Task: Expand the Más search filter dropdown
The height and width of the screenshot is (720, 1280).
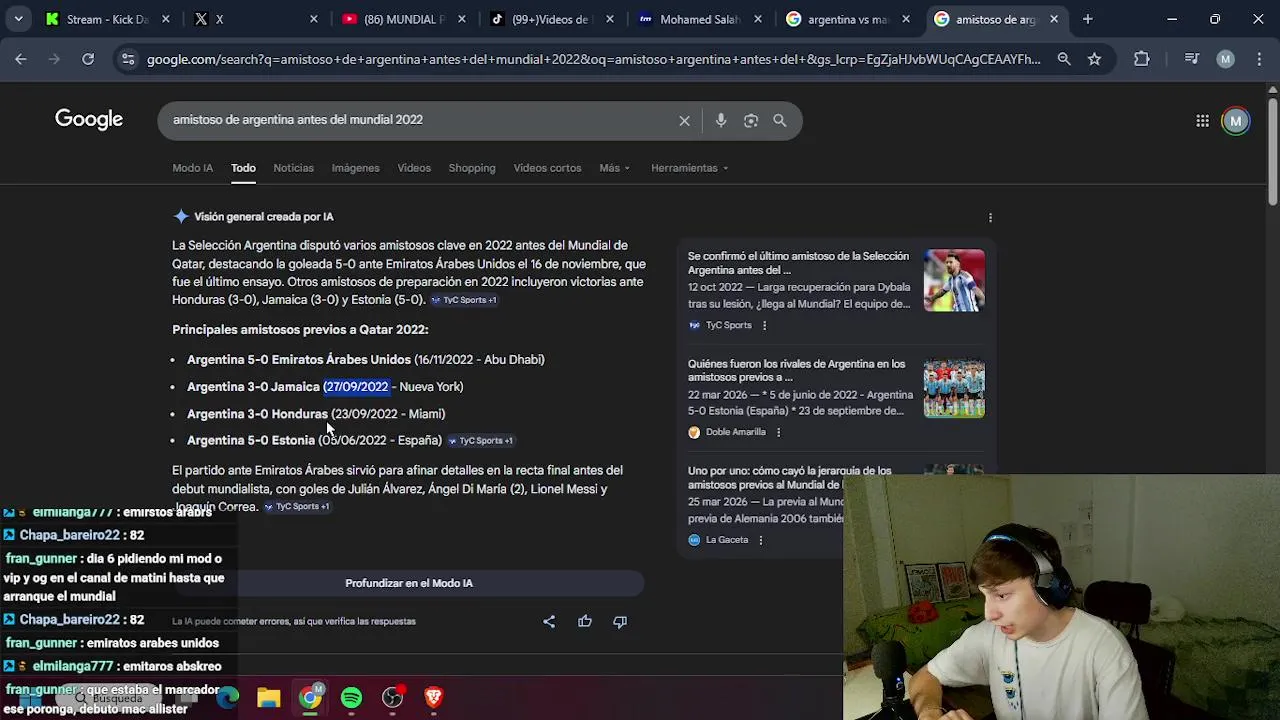Action: click(x=614, y=168)
